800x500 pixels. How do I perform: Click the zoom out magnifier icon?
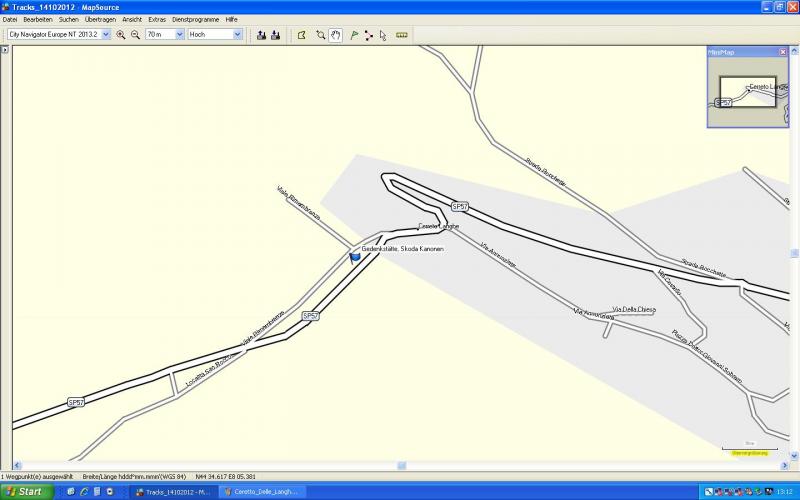click(135, 34)
